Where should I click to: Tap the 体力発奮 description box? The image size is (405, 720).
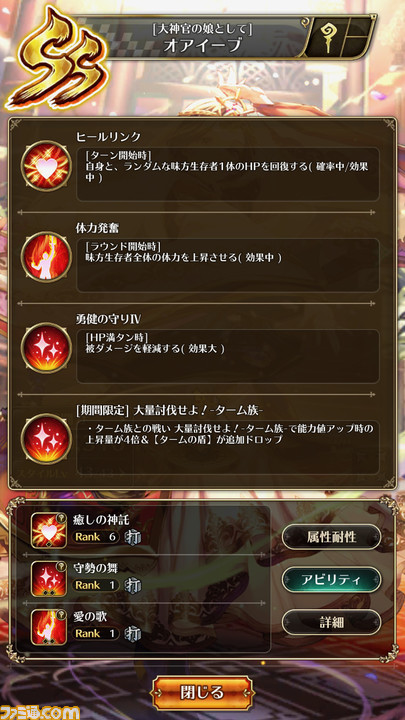(228, 265)
